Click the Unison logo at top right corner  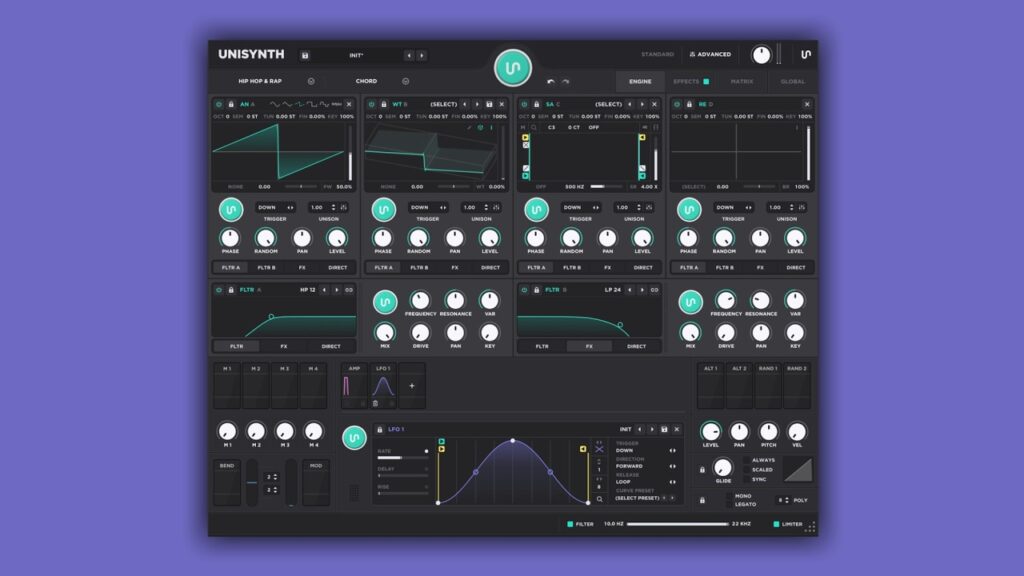(x=806, y=55)
